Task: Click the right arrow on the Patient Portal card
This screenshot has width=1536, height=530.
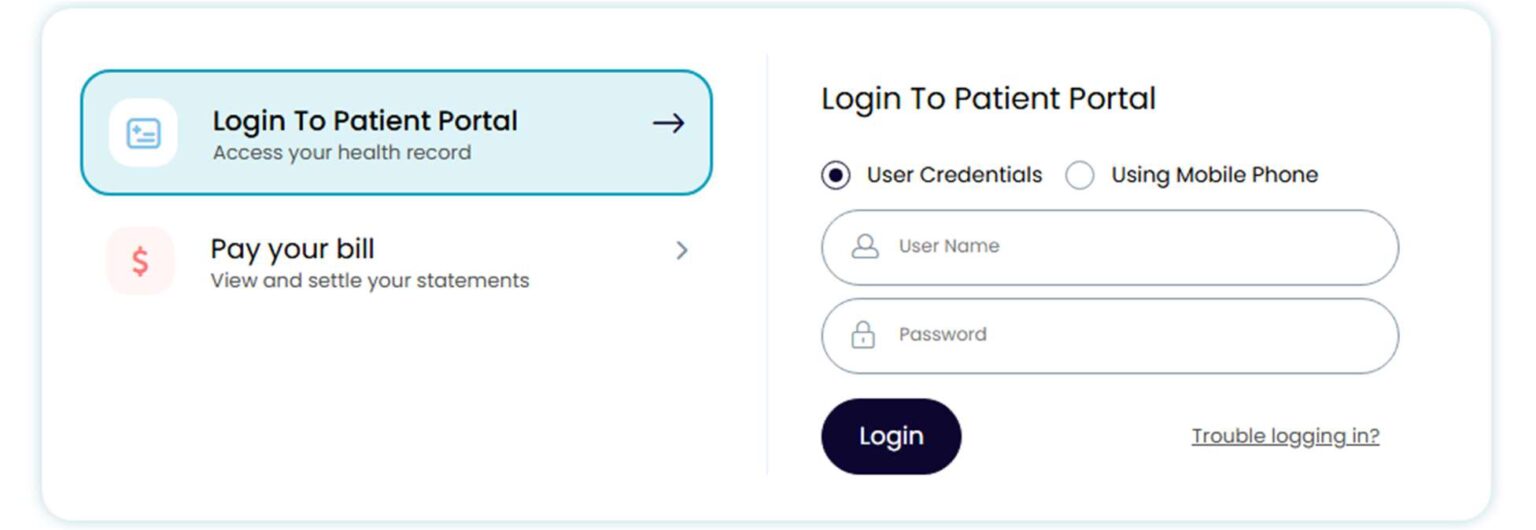Action: tap(668, 124)
